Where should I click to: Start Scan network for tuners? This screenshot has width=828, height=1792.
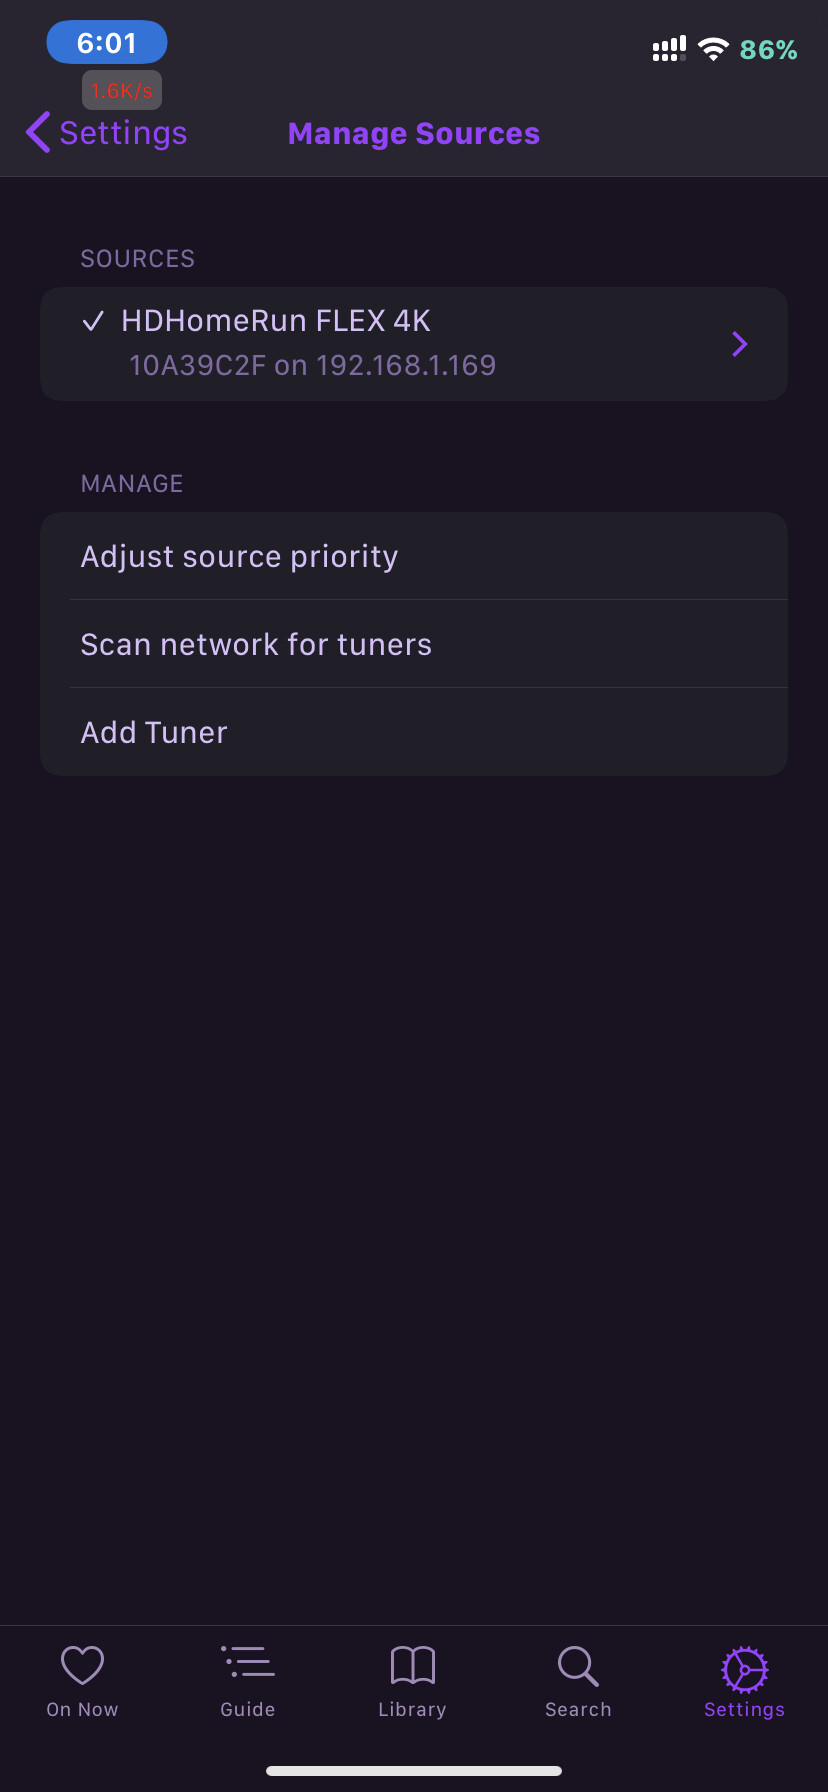coord(256,644)
